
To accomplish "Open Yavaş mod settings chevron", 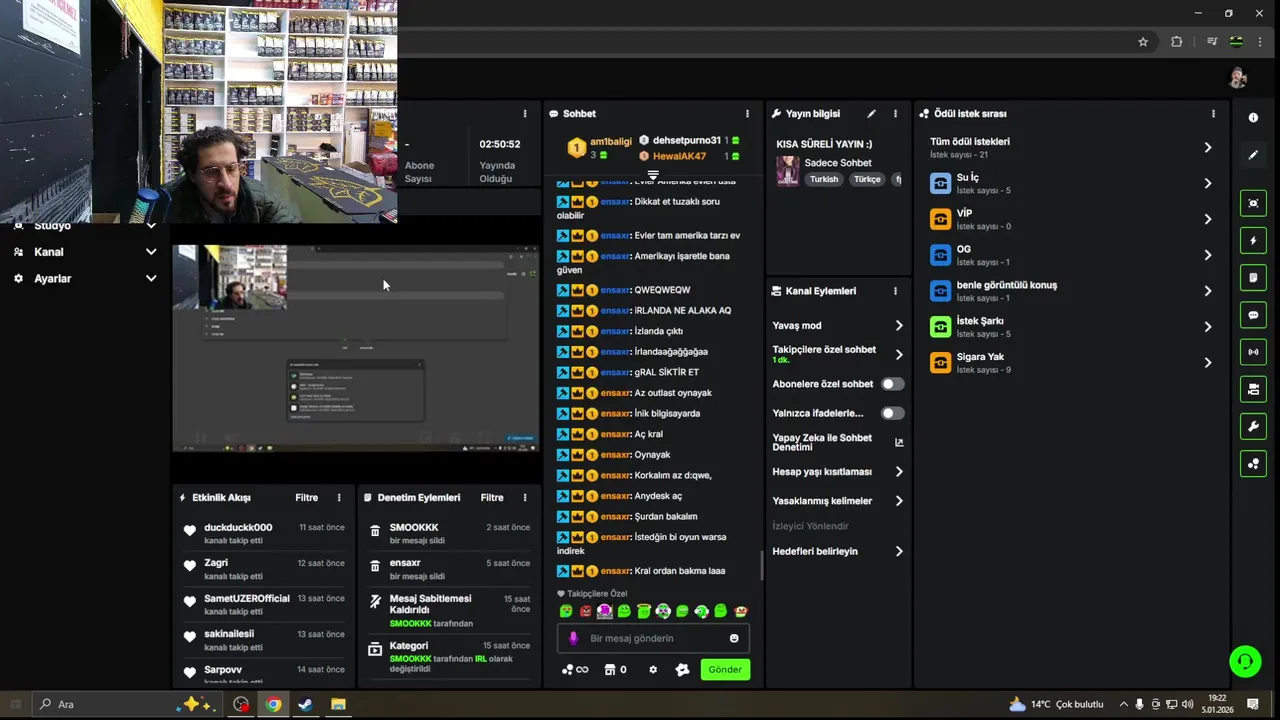I will coord(898,326).
